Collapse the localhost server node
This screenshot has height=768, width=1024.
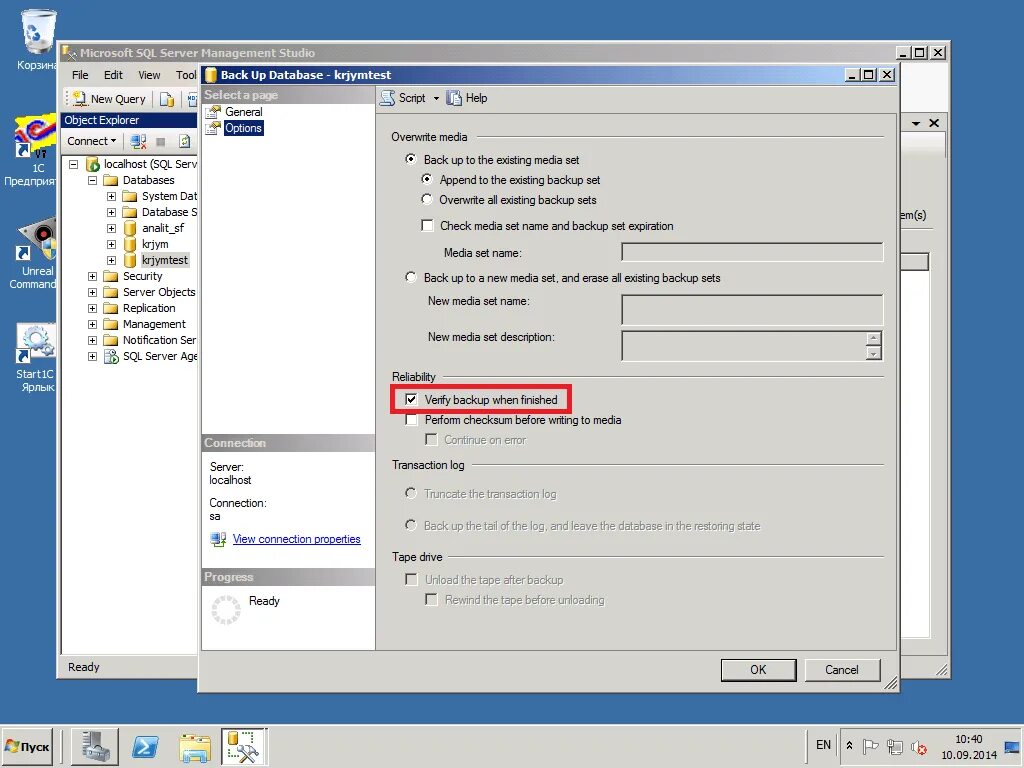pyautogui.click(x=73, y=165)
